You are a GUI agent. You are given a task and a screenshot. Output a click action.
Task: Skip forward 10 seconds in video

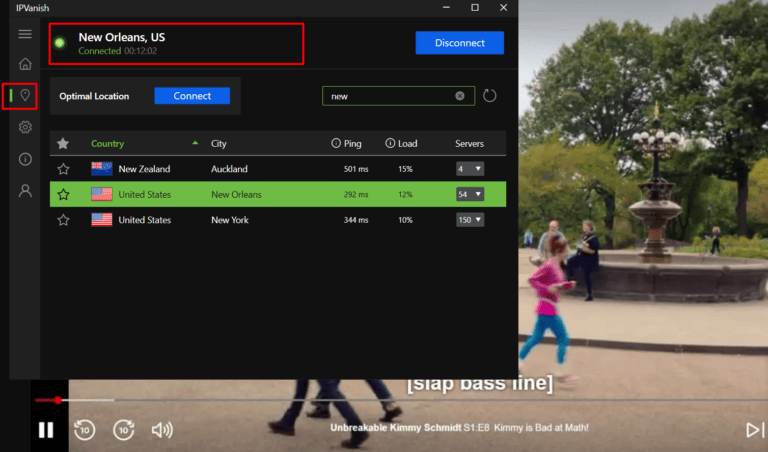point(123,430)
